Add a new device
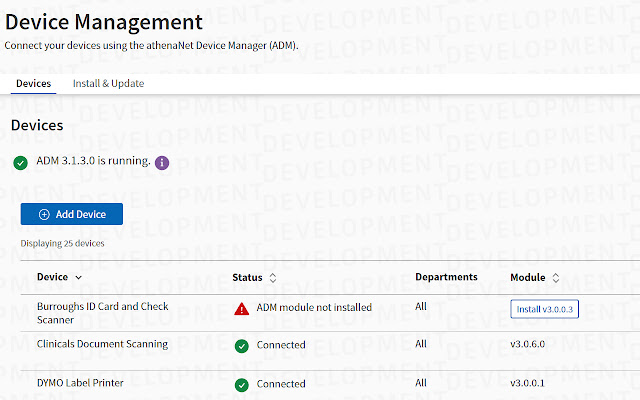This screenshot has height=400, width=640. coord(72,214)
